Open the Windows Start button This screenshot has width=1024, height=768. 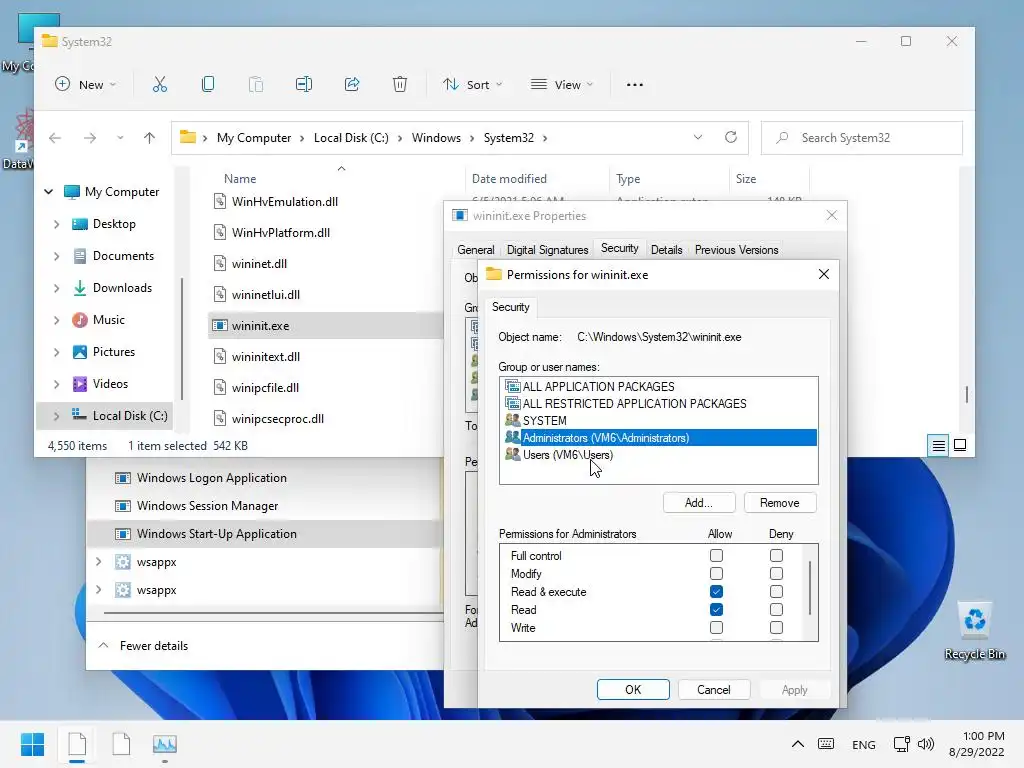point(32,744)
